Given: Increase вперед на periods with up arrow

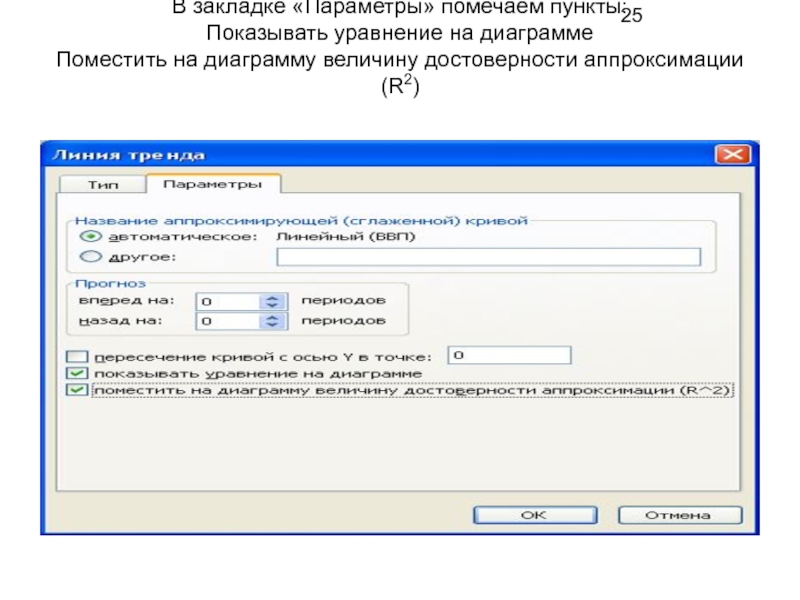Looking at the screenshot, I should click(x=271, y=296).
